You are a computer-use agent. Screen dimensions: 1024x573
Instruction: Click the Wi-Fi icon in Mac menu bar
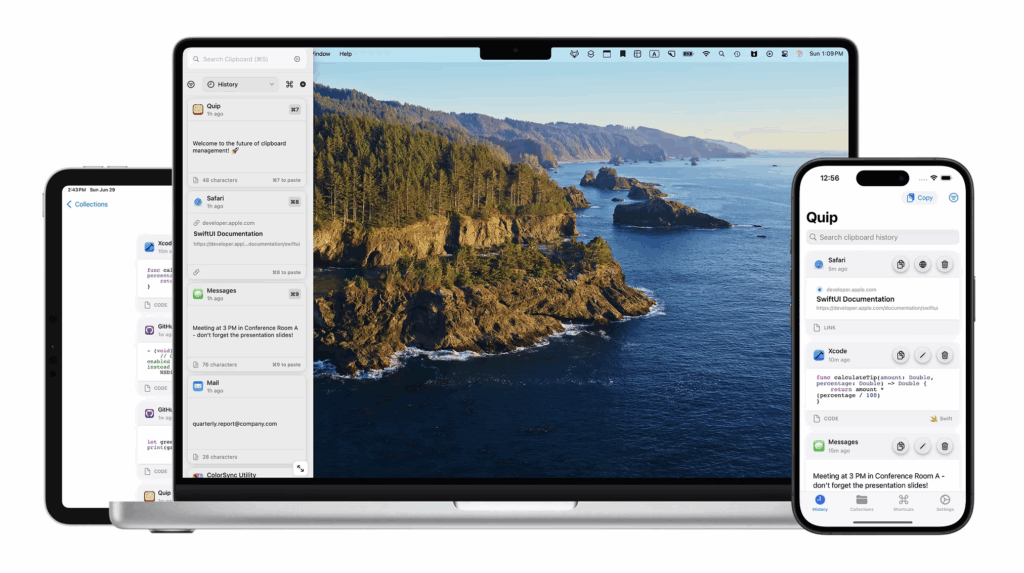(706, 54)
